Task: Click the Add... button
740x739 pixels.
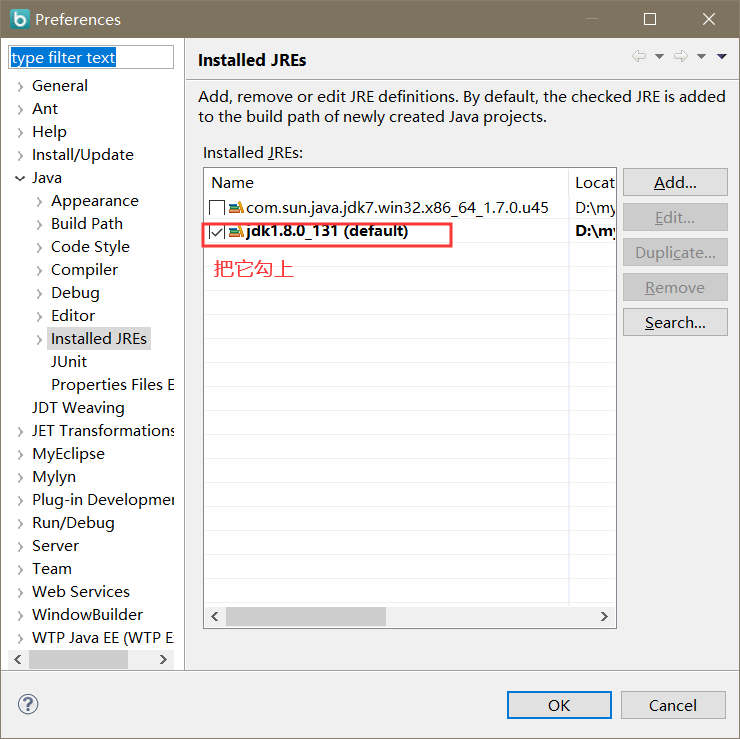Action: (675, 182)
